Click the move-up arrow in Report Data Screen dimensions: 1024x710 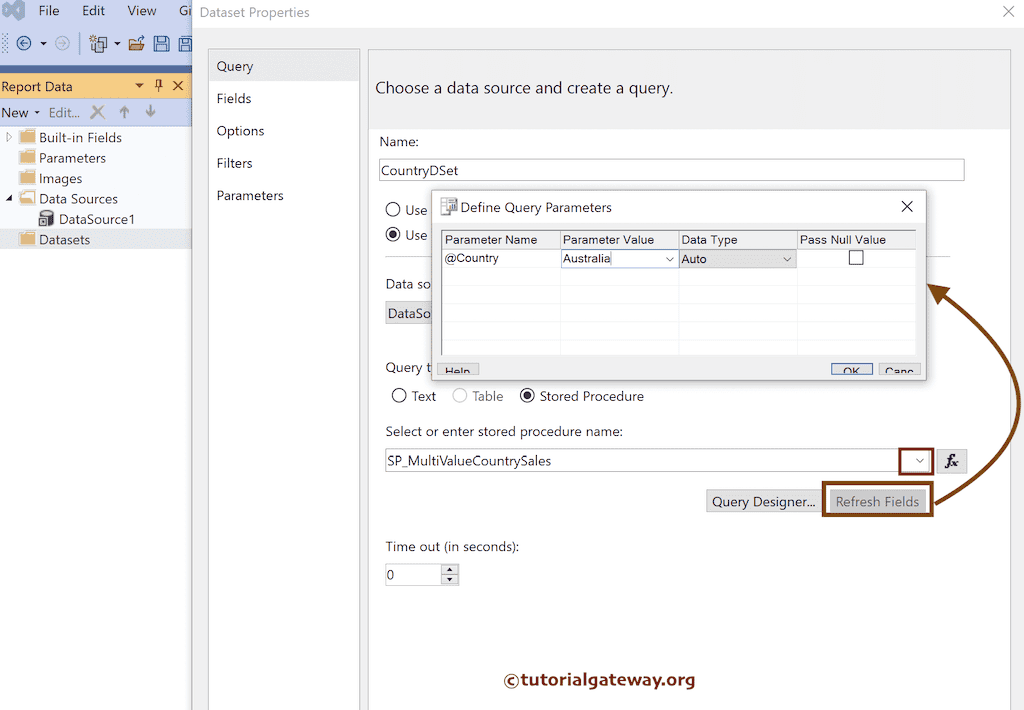[x=124, y=112]
